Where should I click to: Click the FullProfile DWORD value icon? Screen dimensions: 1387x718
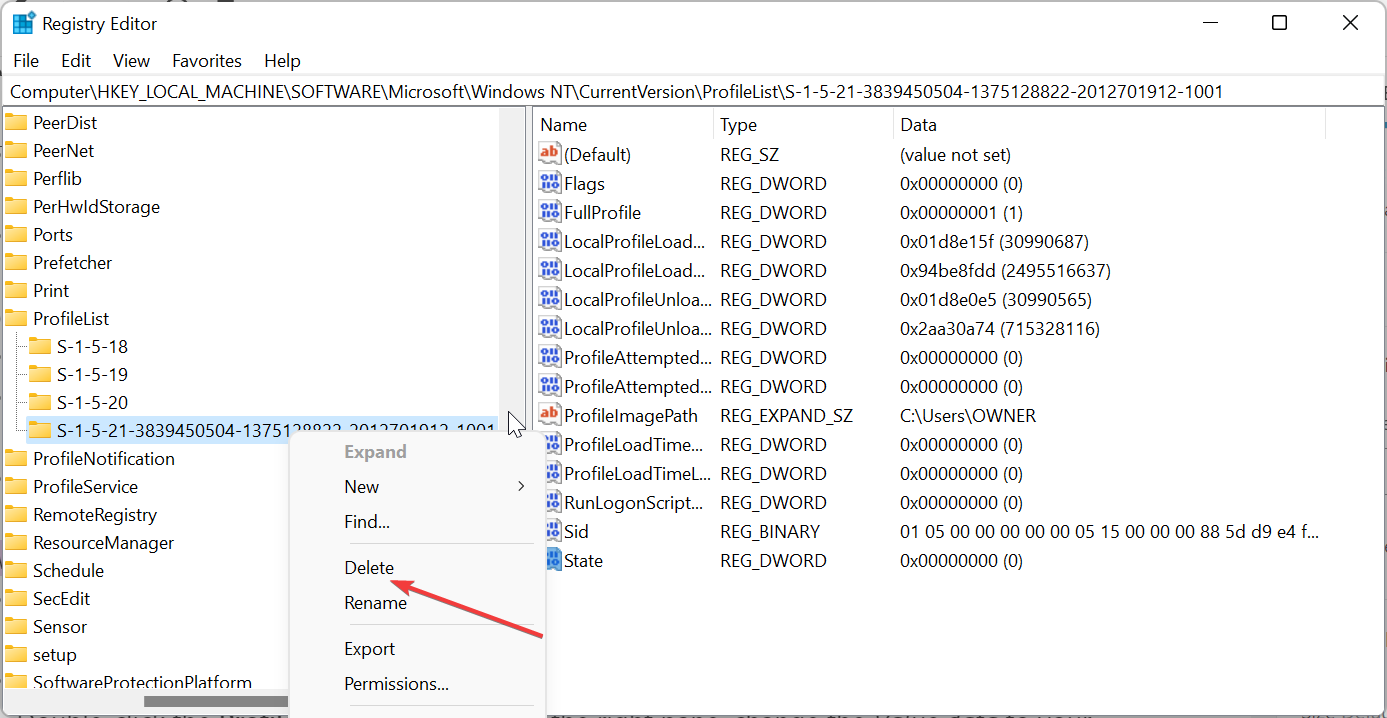(550, 212)
